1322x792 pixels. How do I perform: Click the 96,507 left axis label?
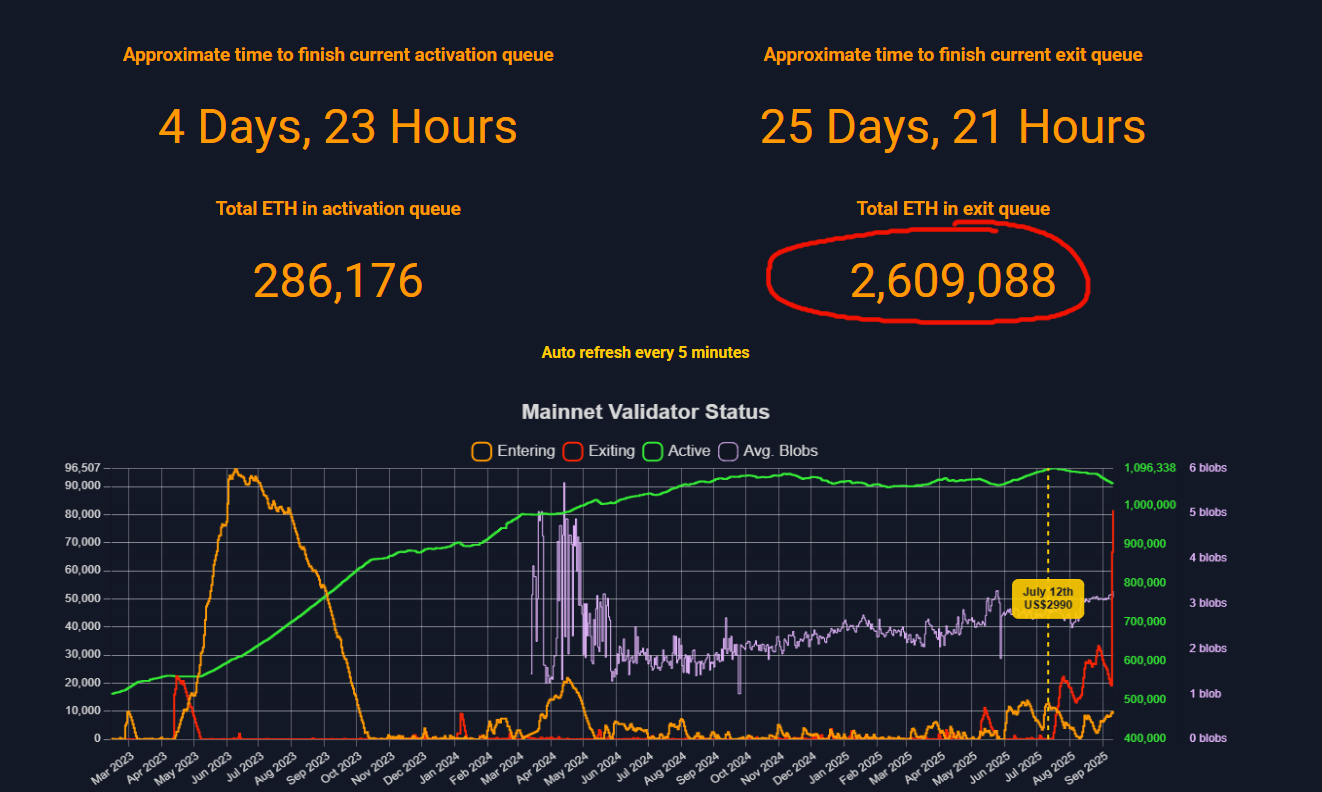pos(82,468)
